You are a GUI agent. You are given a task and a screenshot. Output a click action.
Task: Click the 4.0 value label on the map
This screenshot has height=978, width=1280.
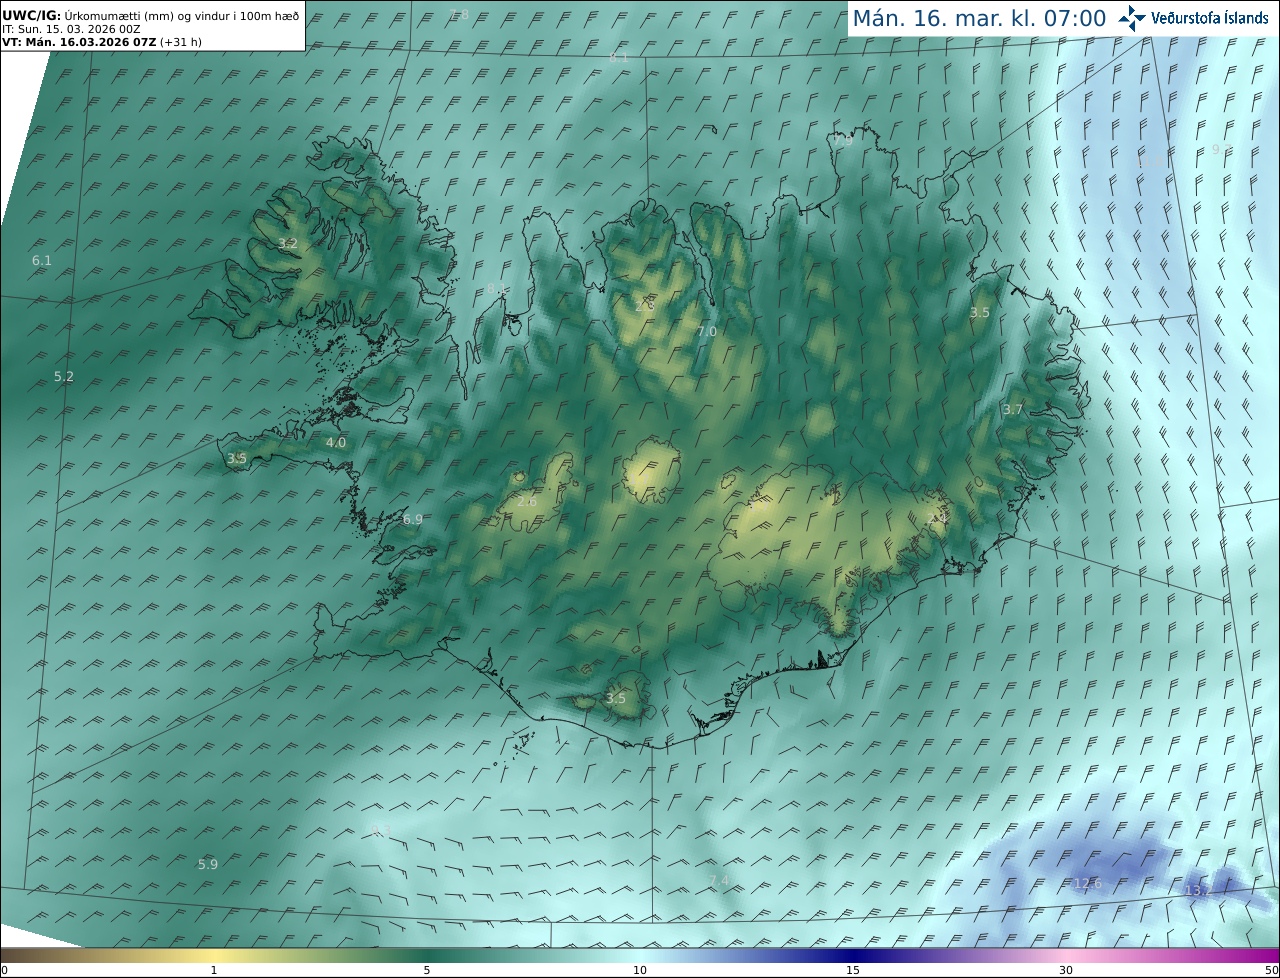(x=336, y=442)
